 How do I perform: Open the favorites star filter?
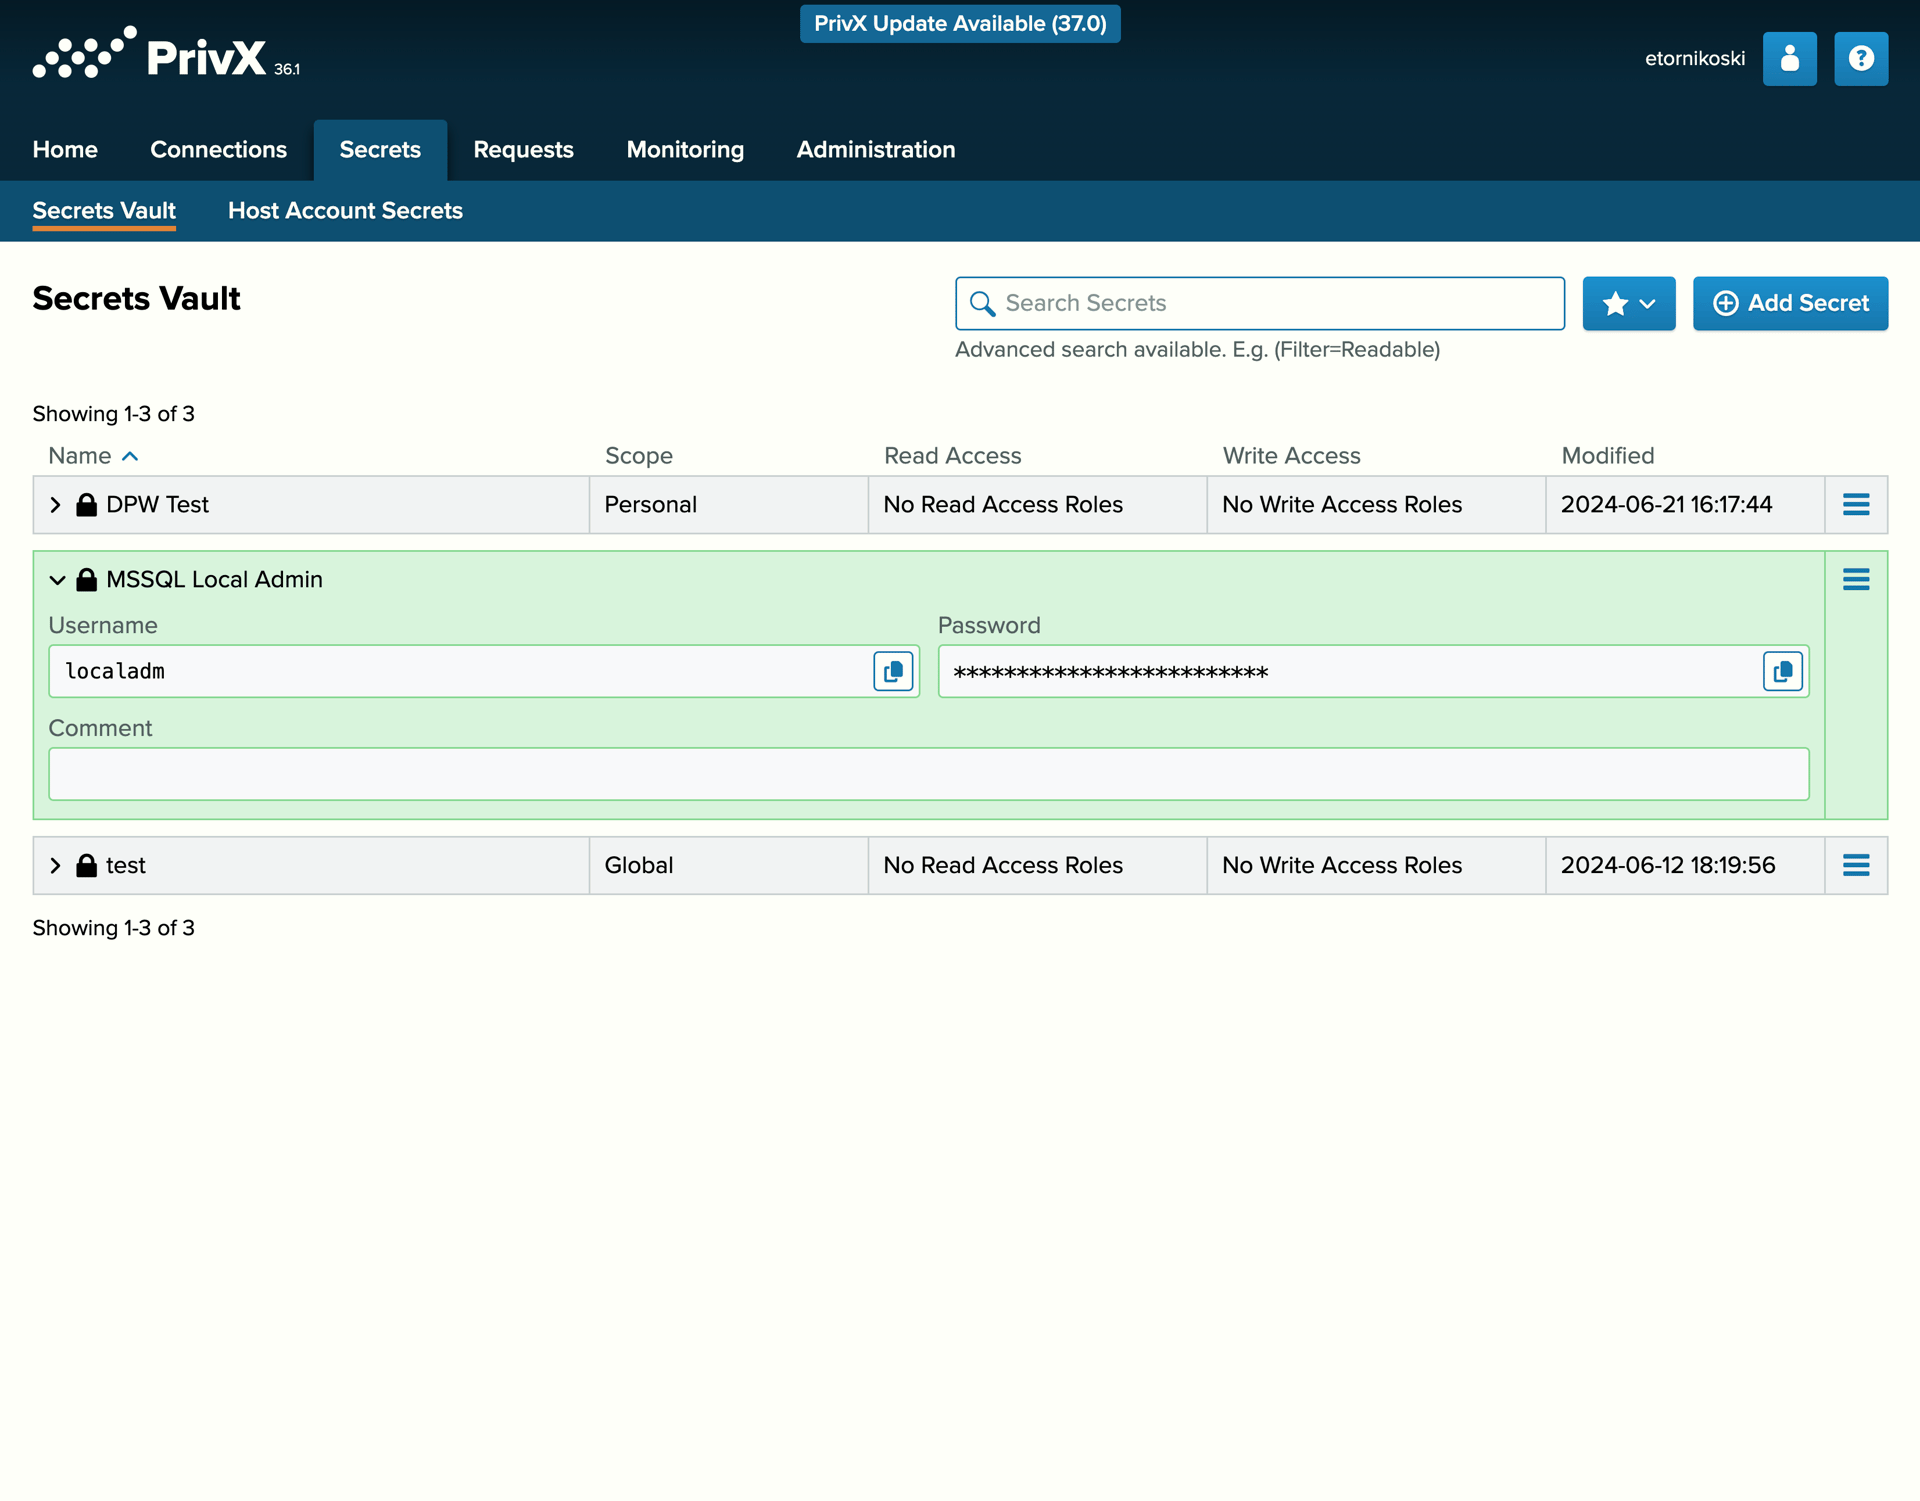click(1616, 303)
